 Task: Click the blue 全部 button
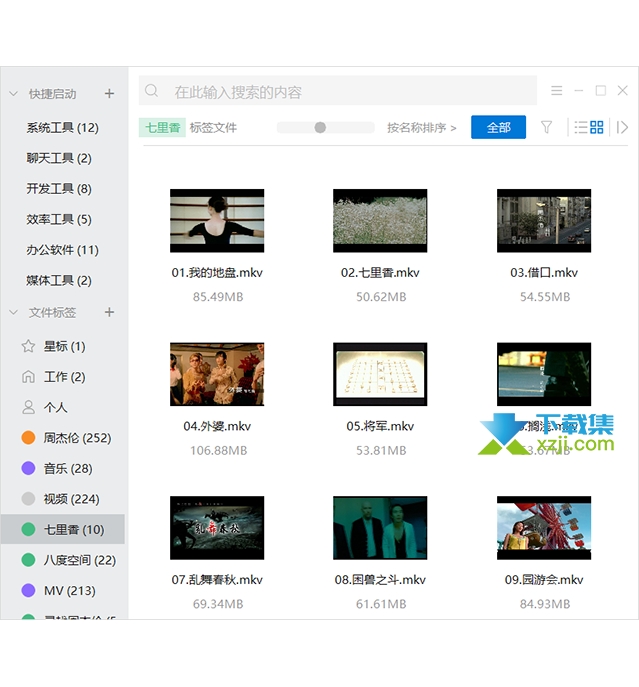(498, 127)
